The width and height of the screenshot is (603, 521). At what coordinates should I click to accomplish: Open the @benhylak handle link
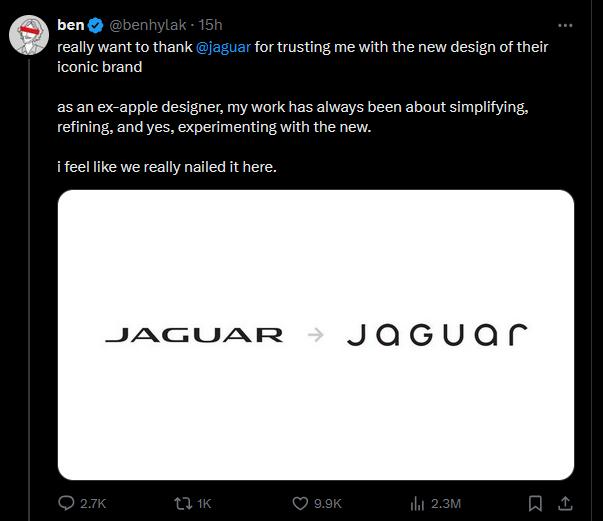click(148, 25)
